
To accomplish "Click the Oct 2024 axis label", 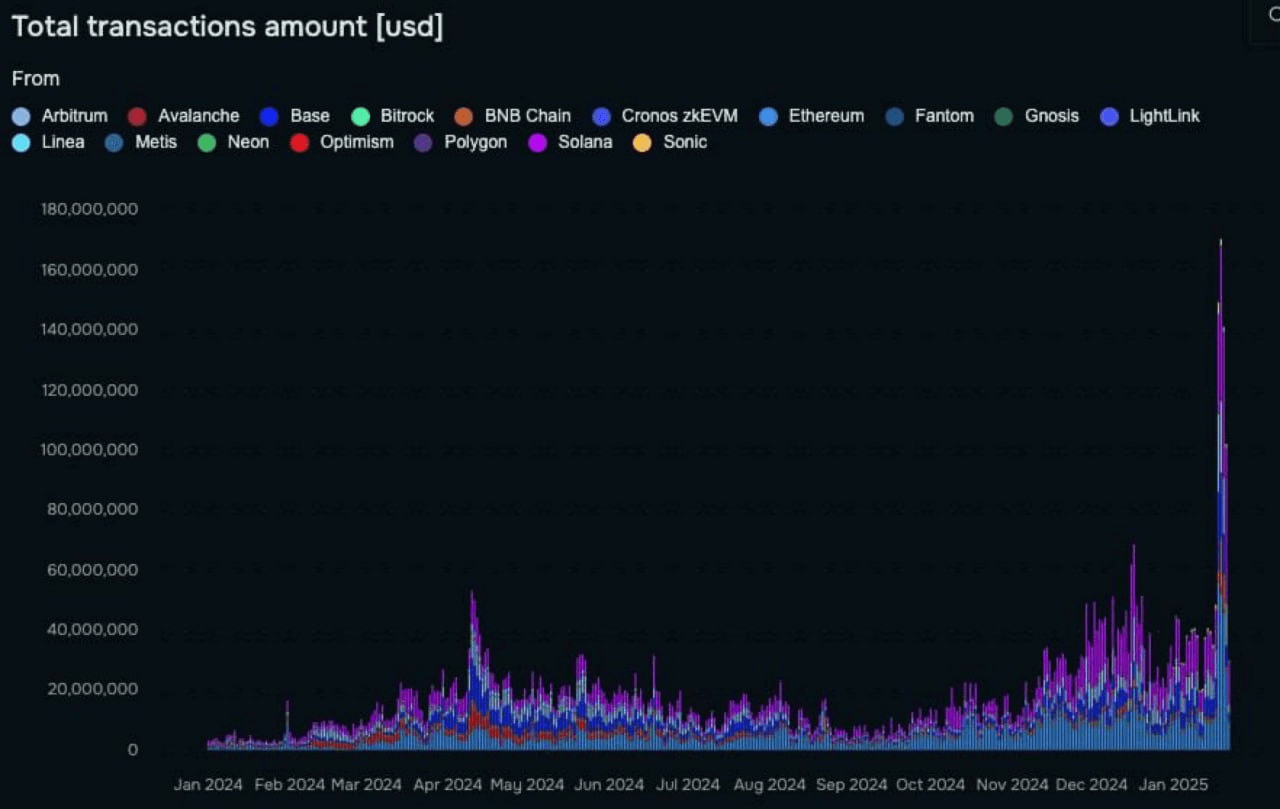I will (x=931, y=785).
